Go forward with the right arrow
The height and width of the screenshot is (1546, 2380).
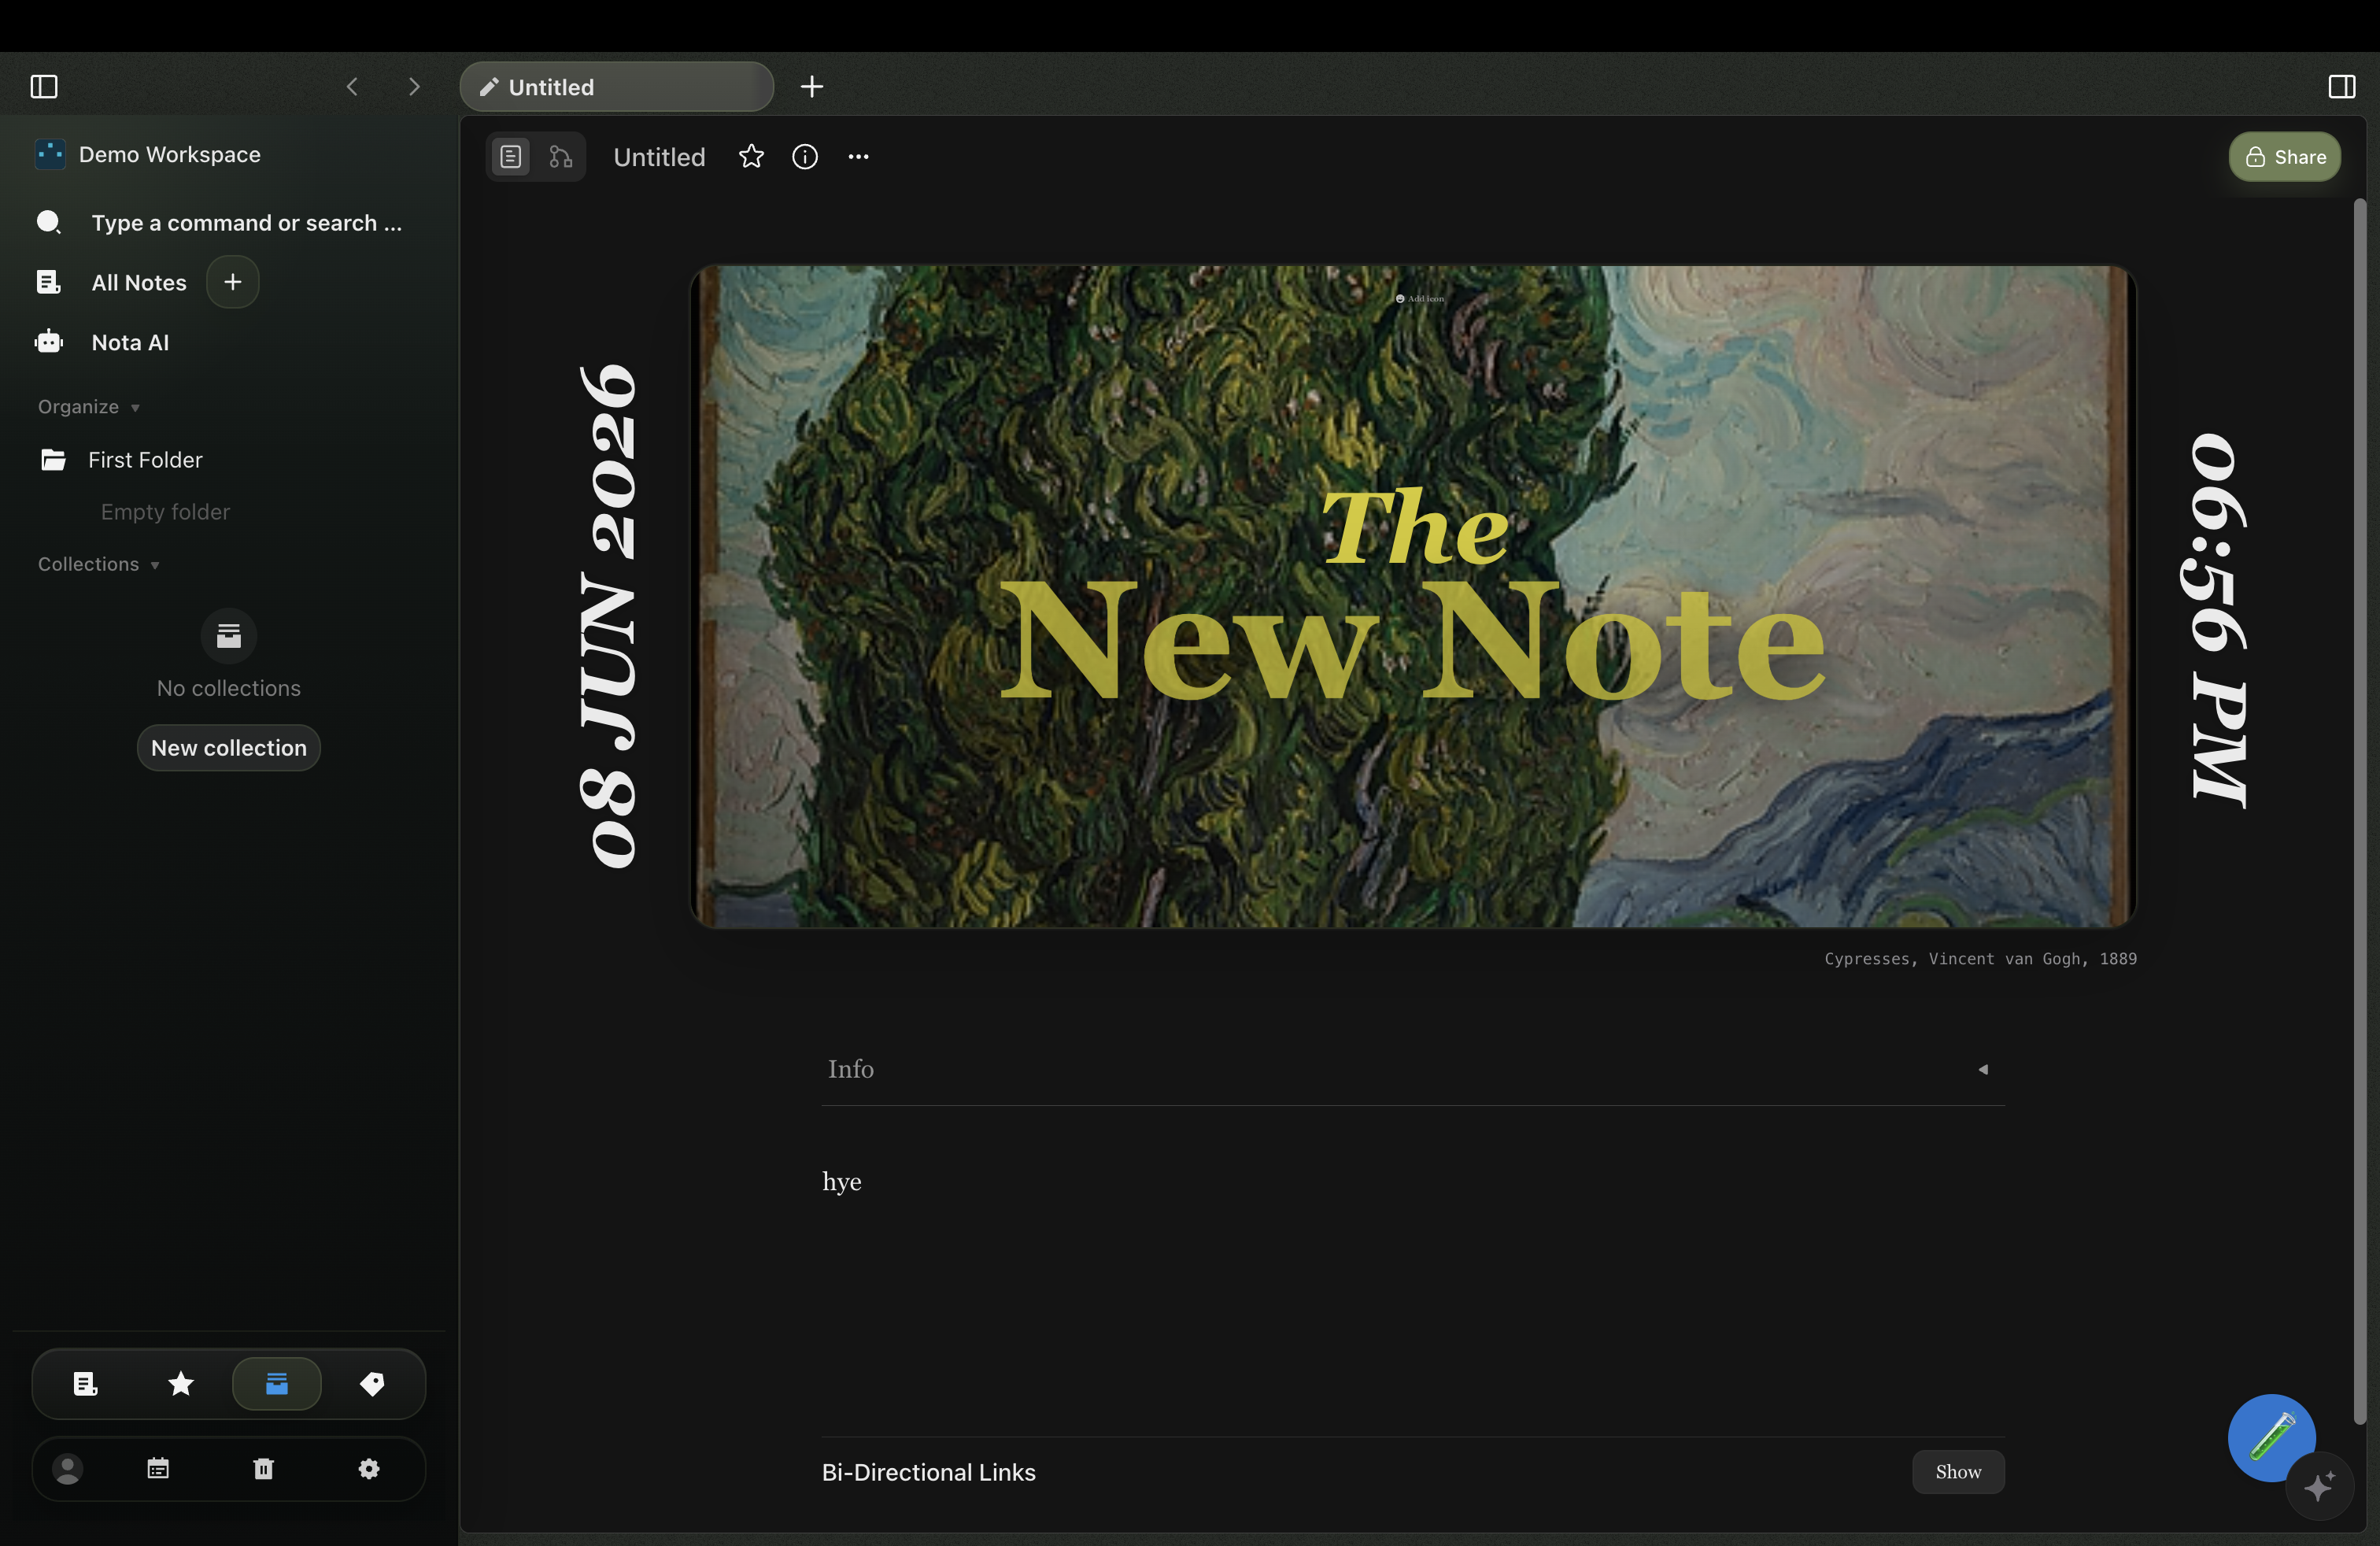[414, 87]
